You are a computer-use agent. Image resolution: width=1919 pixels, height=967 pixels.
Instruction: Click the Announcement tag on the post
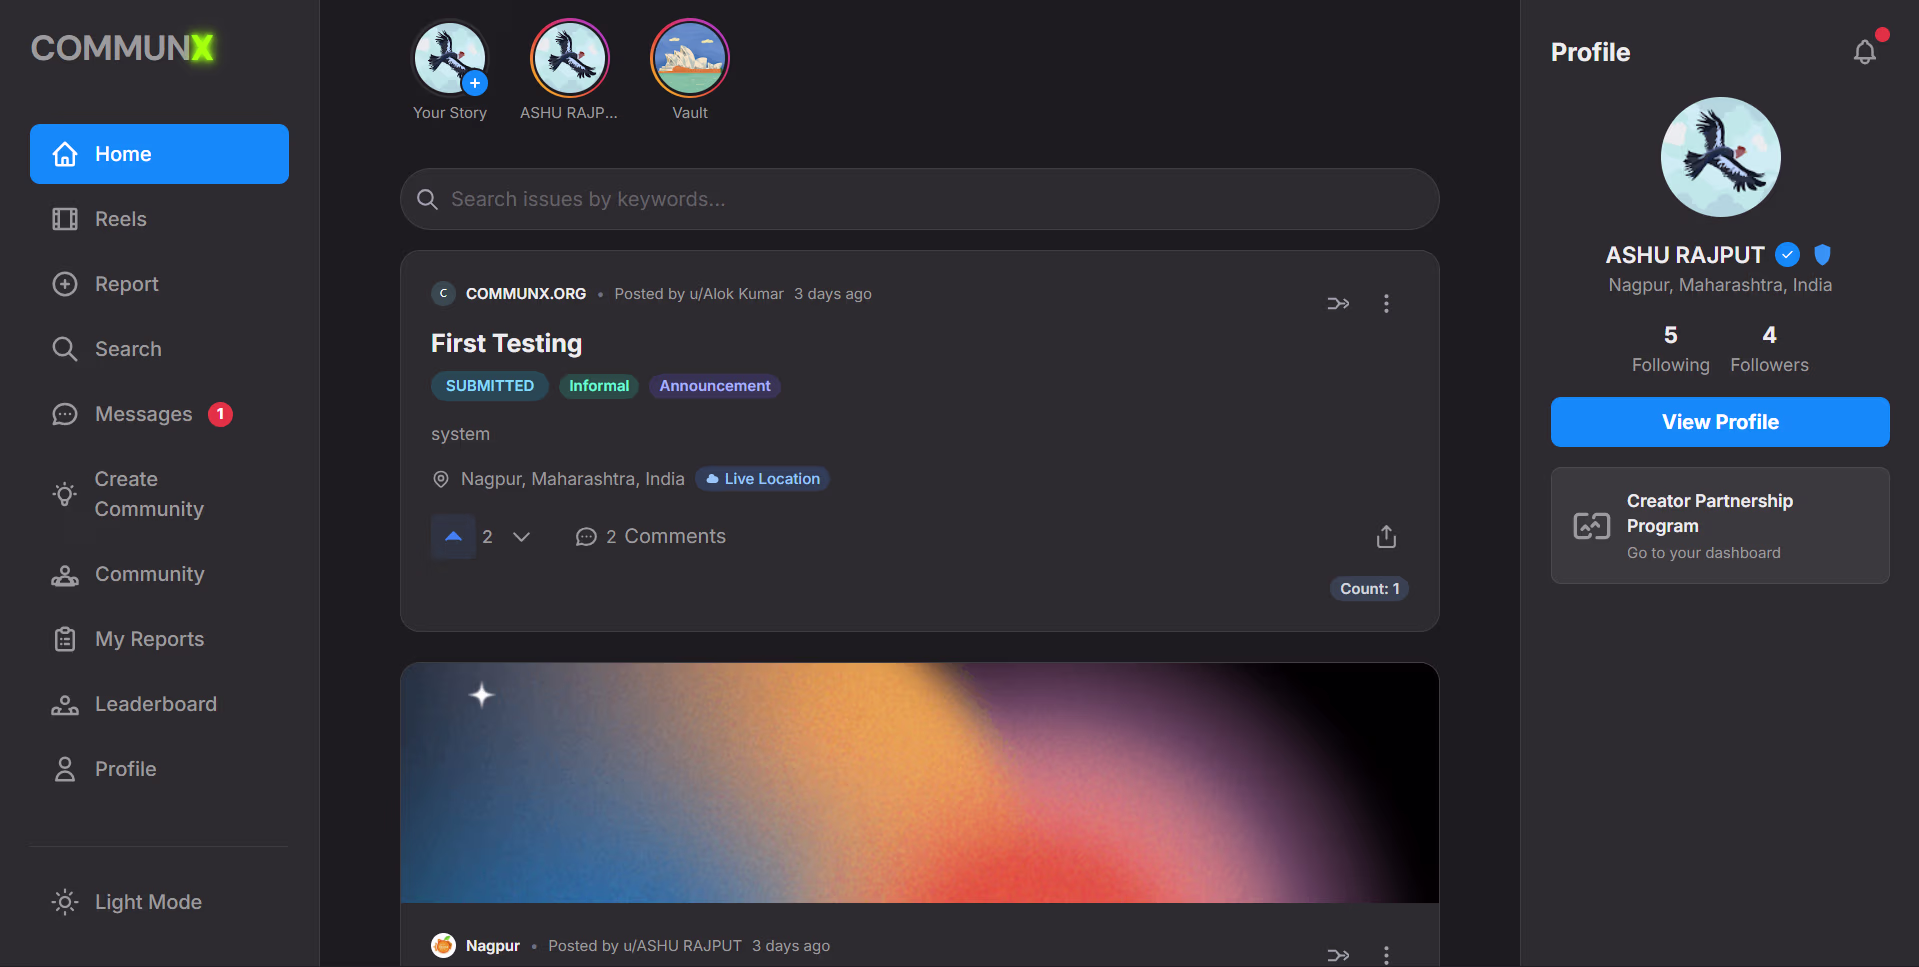tap(714, 386)
